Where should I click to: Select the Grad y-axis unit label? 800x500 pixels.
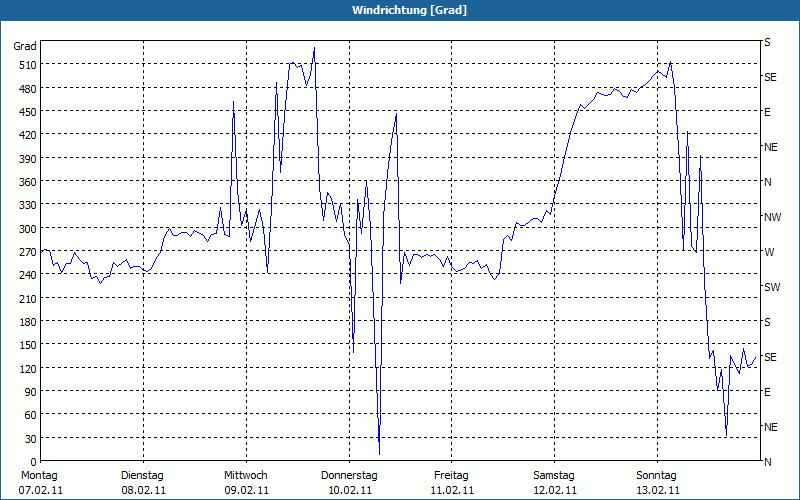click(x=25, y=46)
